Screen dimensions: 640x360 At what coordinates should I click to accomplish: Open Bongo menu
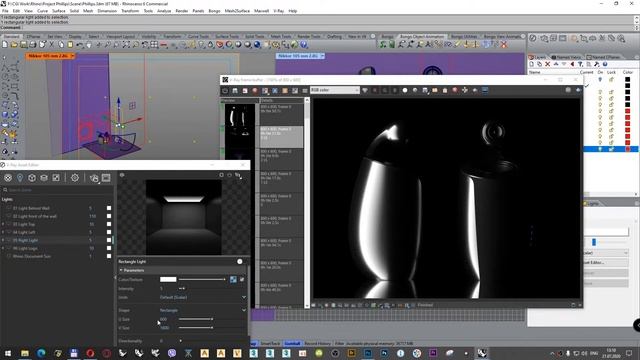coord(214,11)
